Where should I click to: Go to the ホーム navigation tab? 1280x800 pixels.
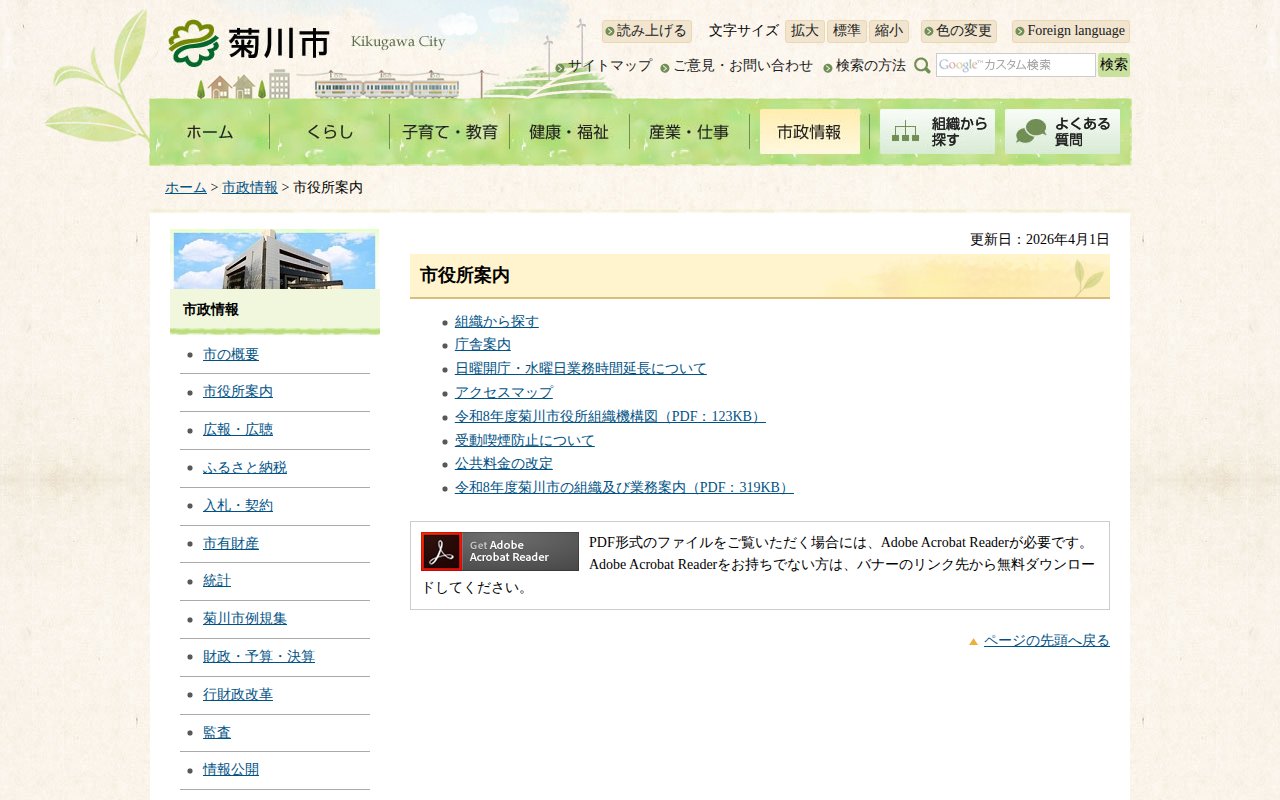(x=210, y=132)
